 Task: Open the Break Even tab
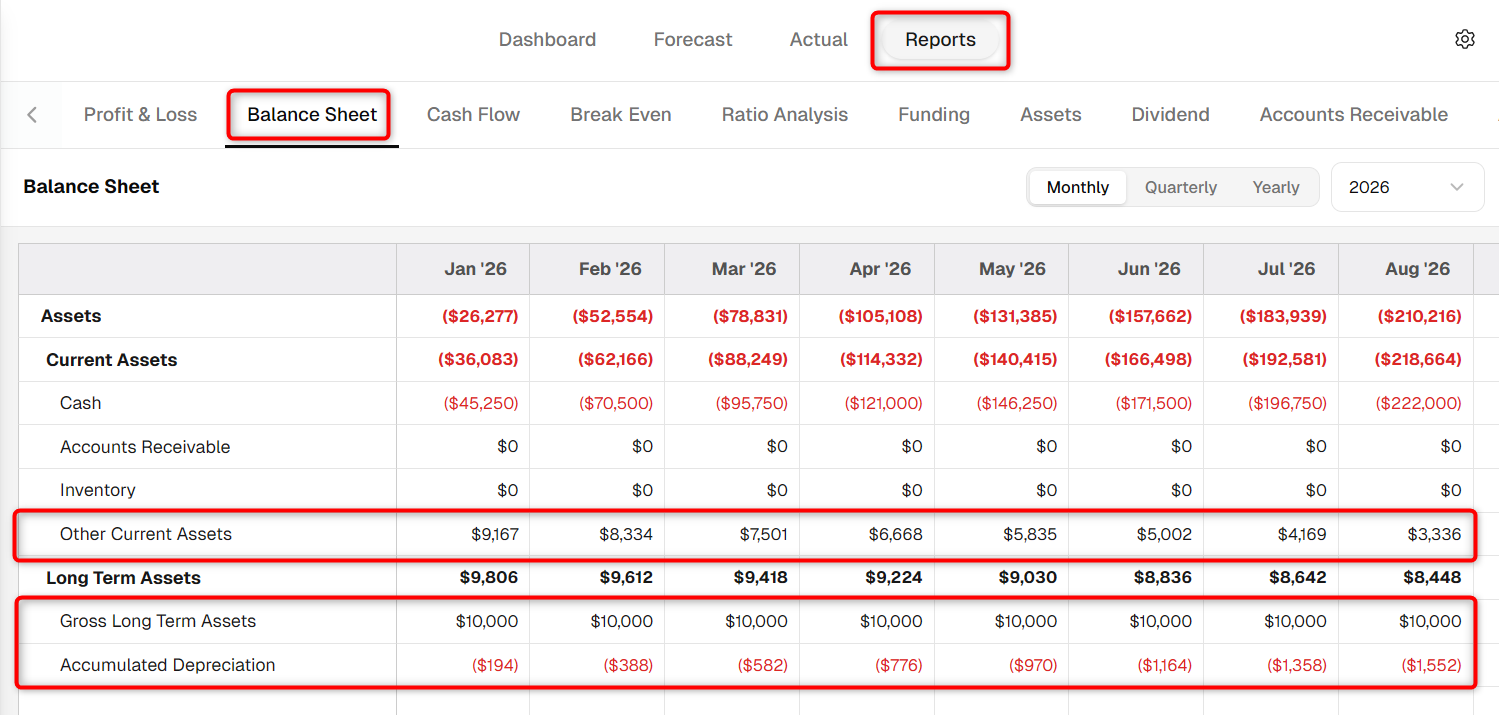620,114
